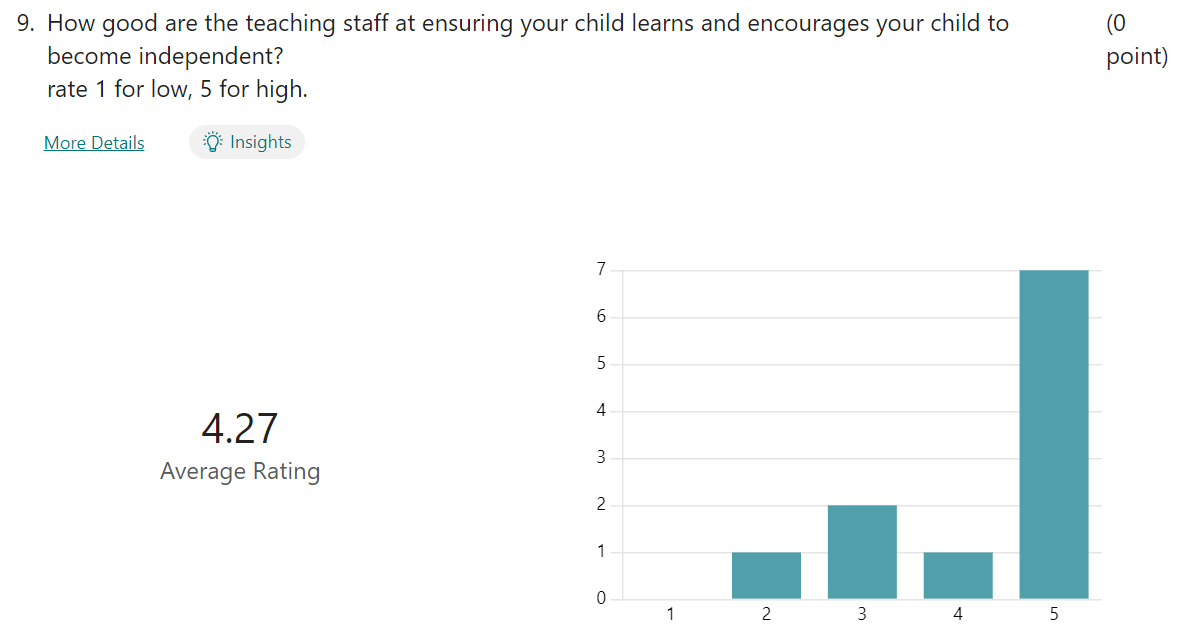The image size is (1185, 643).
Task: Click x-axis label 3
Action: 862,614
